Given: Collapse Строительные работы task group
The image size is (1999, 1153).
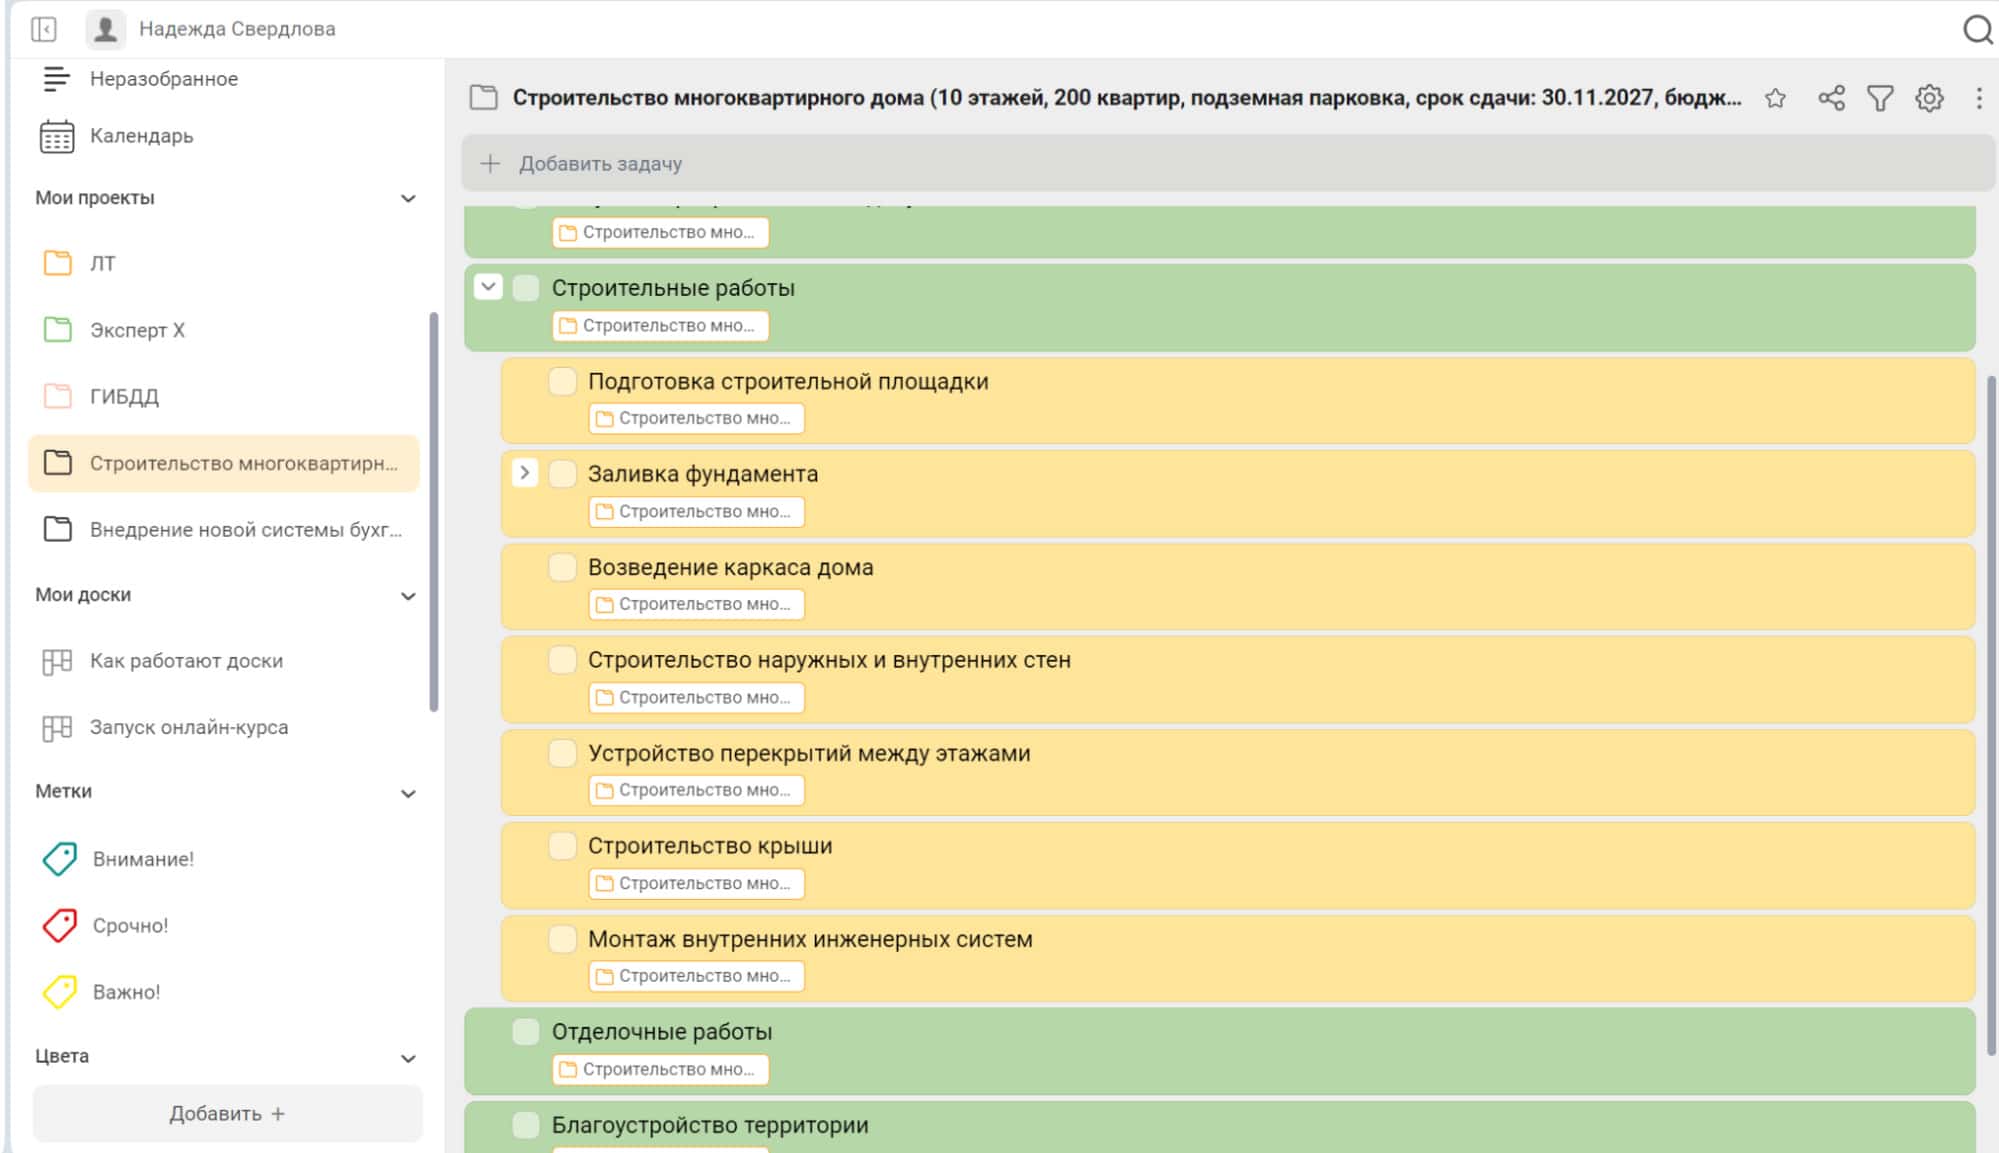Looking at the screenshot, I should tap(488, 287).
